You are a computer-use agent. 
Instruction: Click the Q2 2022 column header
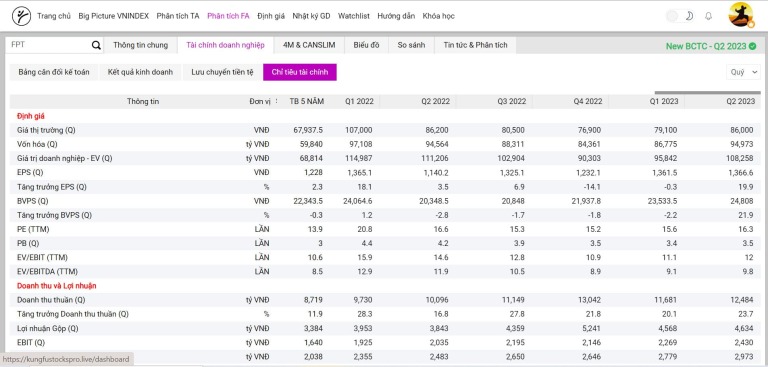[435, 101]
